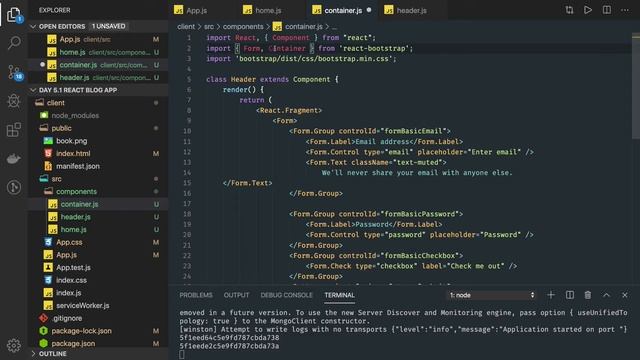Open the editor More Actions menu
Screen dimensions: 640x360
click(625, 10)
